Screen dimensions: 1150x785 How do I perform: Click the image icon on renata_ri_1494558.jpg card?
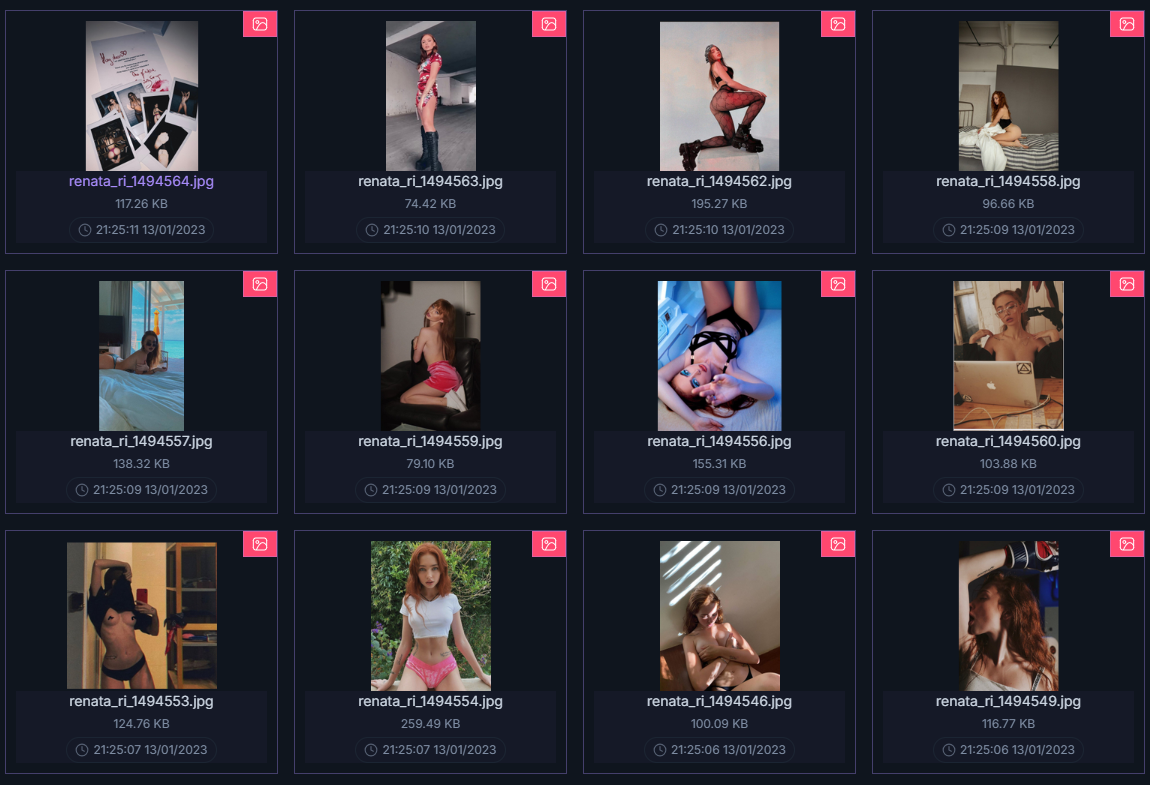click(x=1127, y=24)
